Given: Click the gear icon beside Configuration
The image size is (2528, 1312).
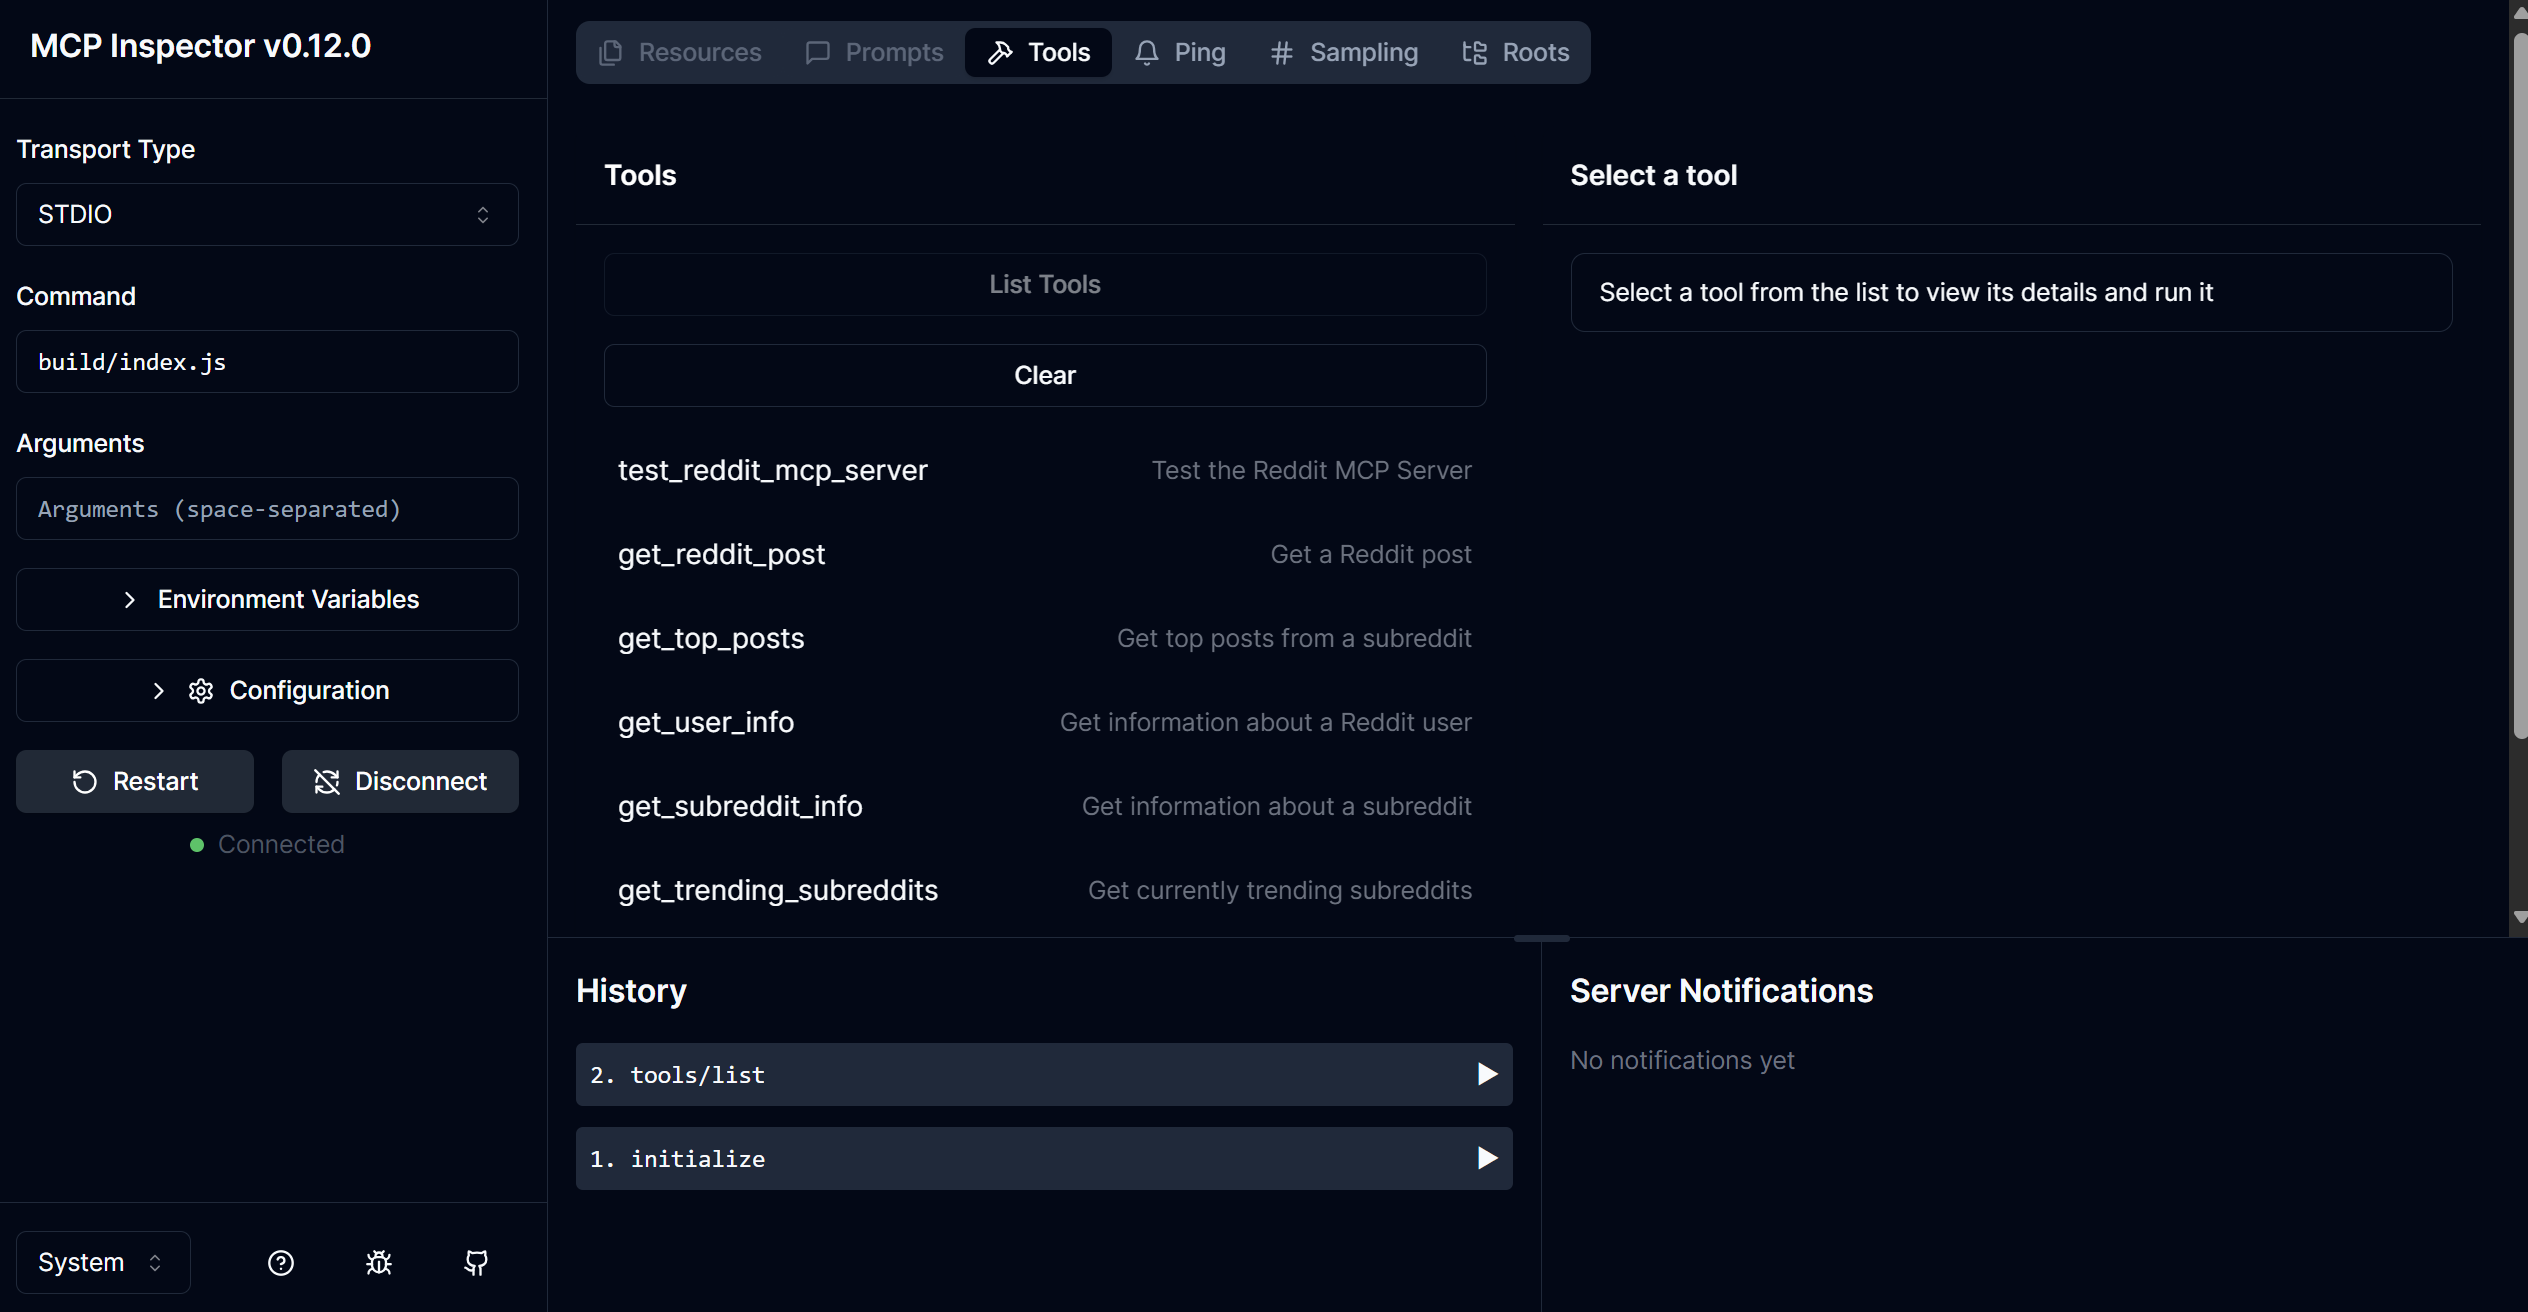Looking at the screenshot, I should click(201, 691).
